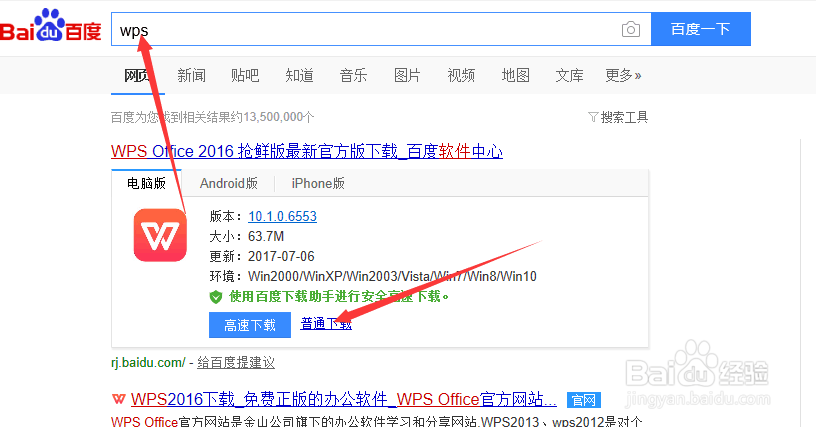
Task: Open the 音乐 tab
Action: coord(353,76)
